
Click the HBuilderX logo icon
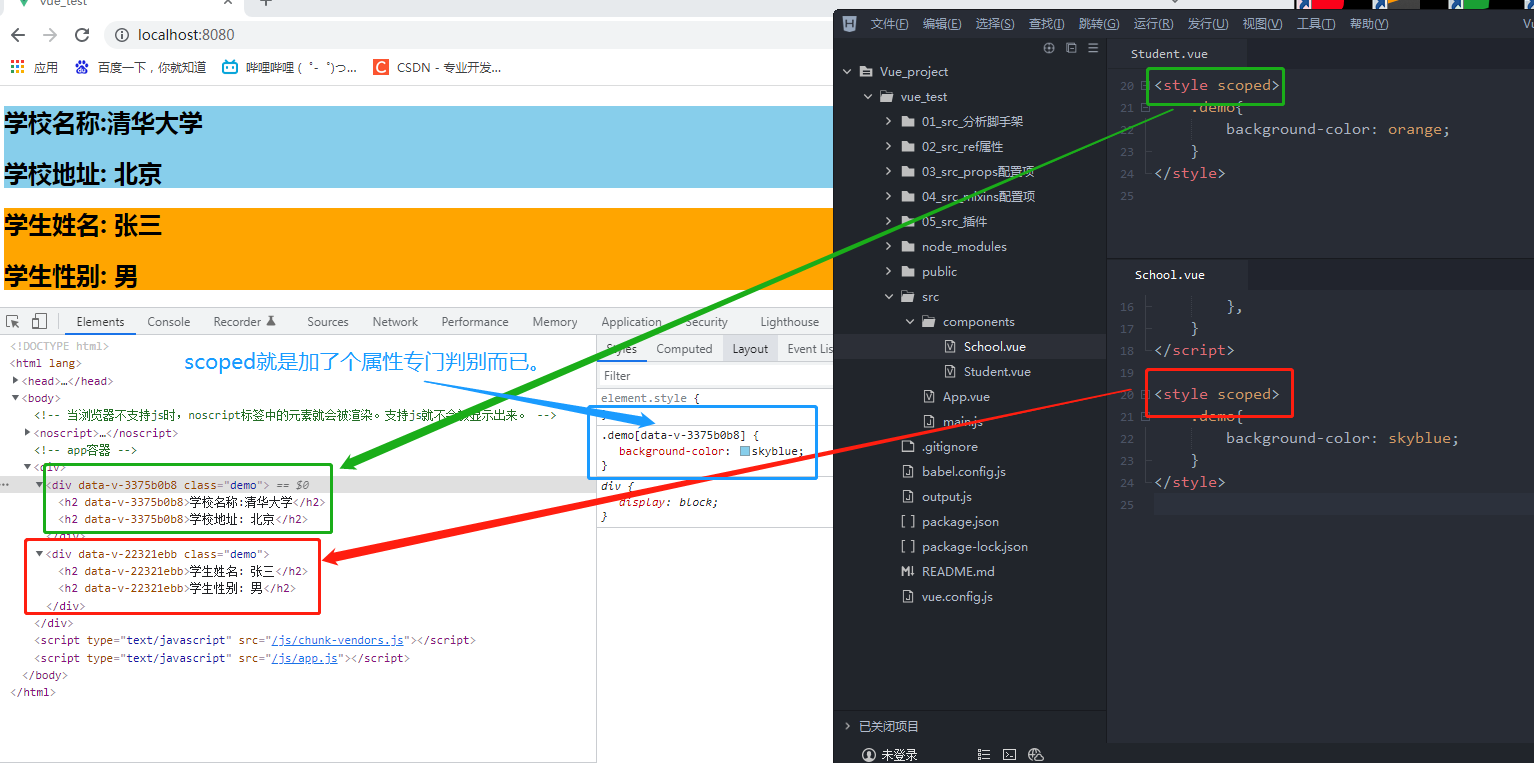[x=849, y=24]
